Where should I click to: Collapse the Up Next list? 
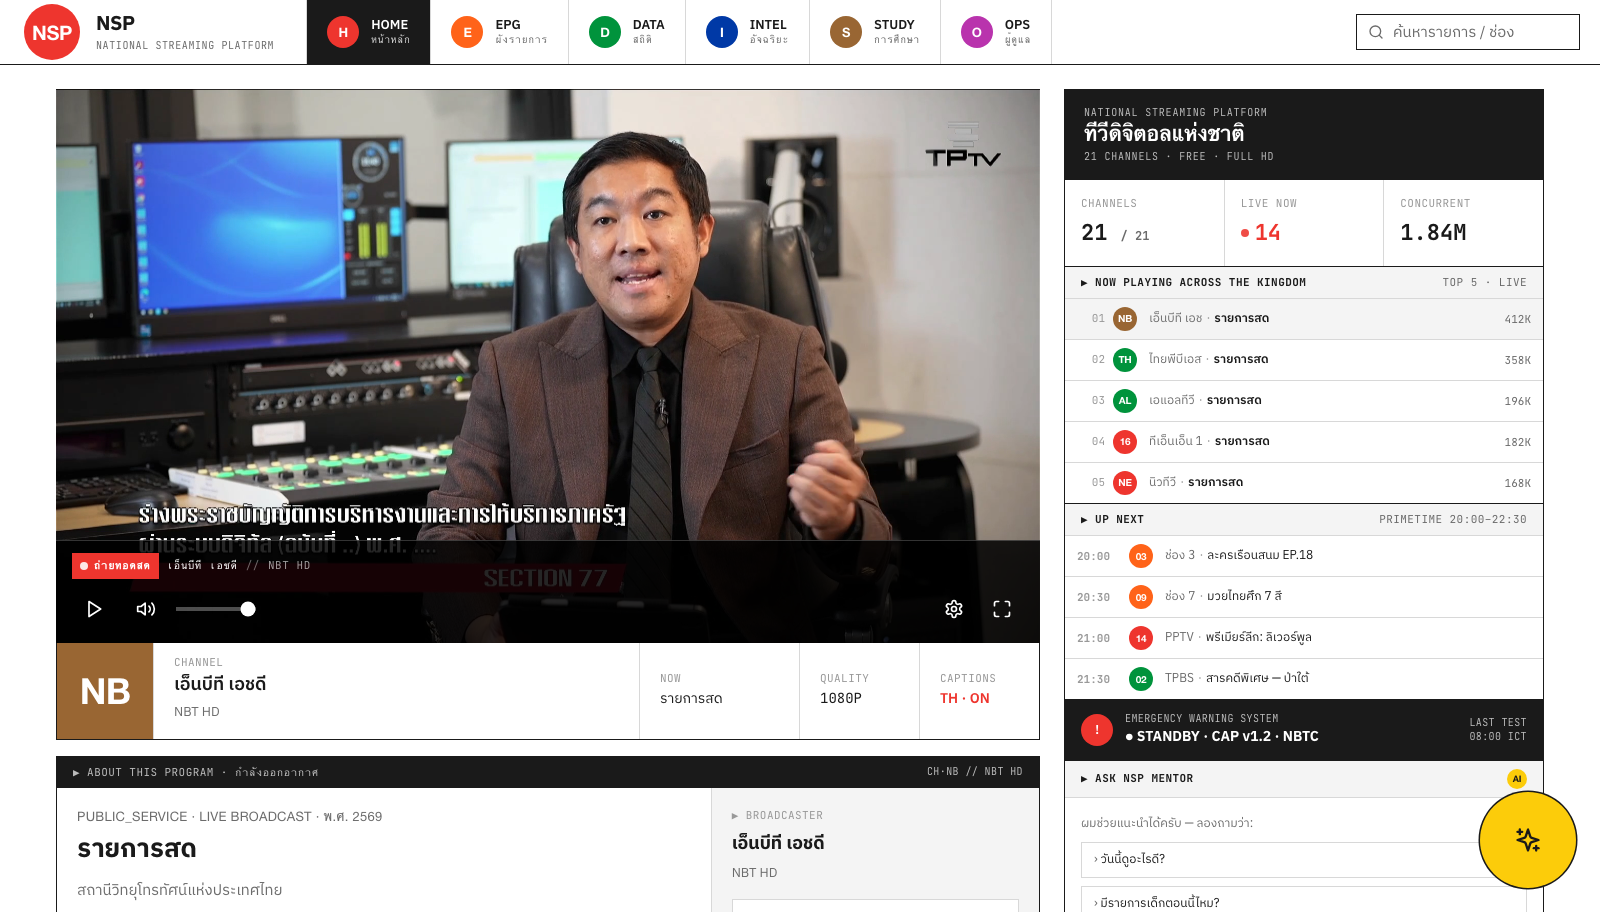pyautogui.click(x=1084, y=520)
